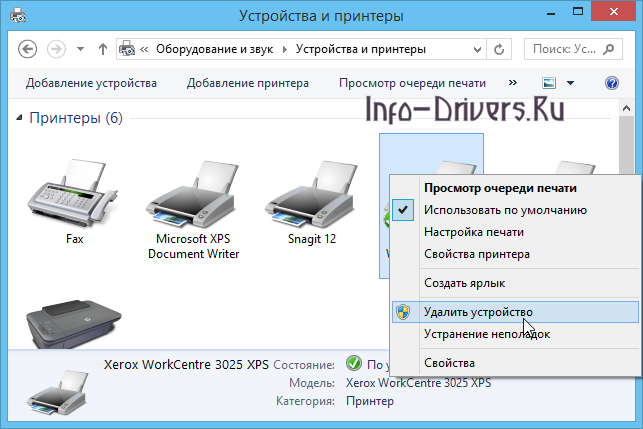Viewport: 643px width, 429px height.
Task: Select the Fax printer icon
Action: (74, 192)
